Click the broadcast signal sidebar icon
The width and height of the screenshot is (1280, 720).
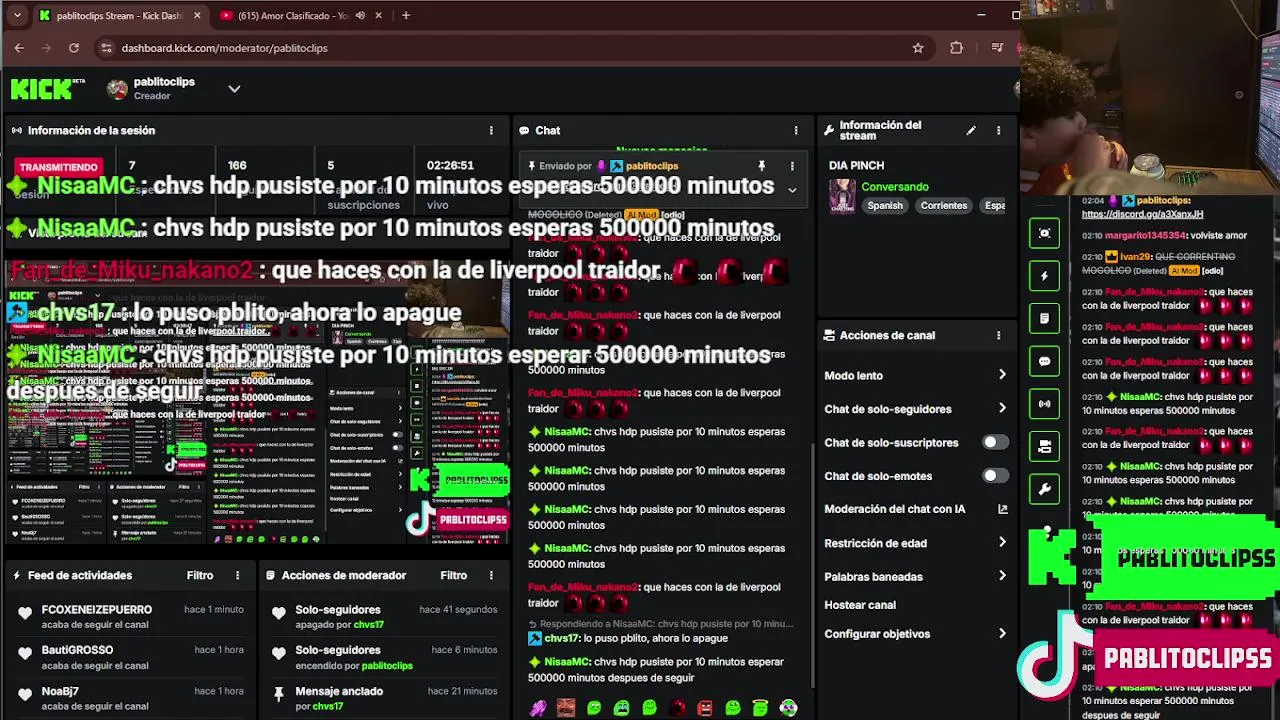(x=1045, y=404)
